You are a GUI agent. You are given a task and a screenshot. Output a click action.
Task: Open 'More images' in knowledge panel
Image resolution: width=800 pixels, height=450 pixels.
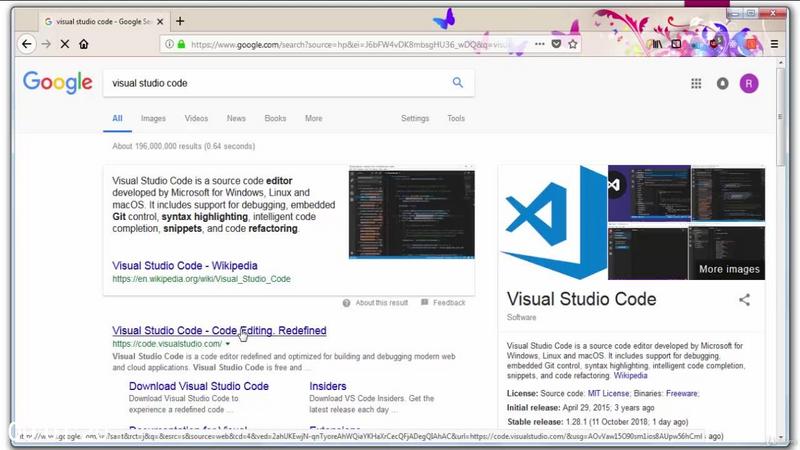pyautogui.click(x=729, y=269)
